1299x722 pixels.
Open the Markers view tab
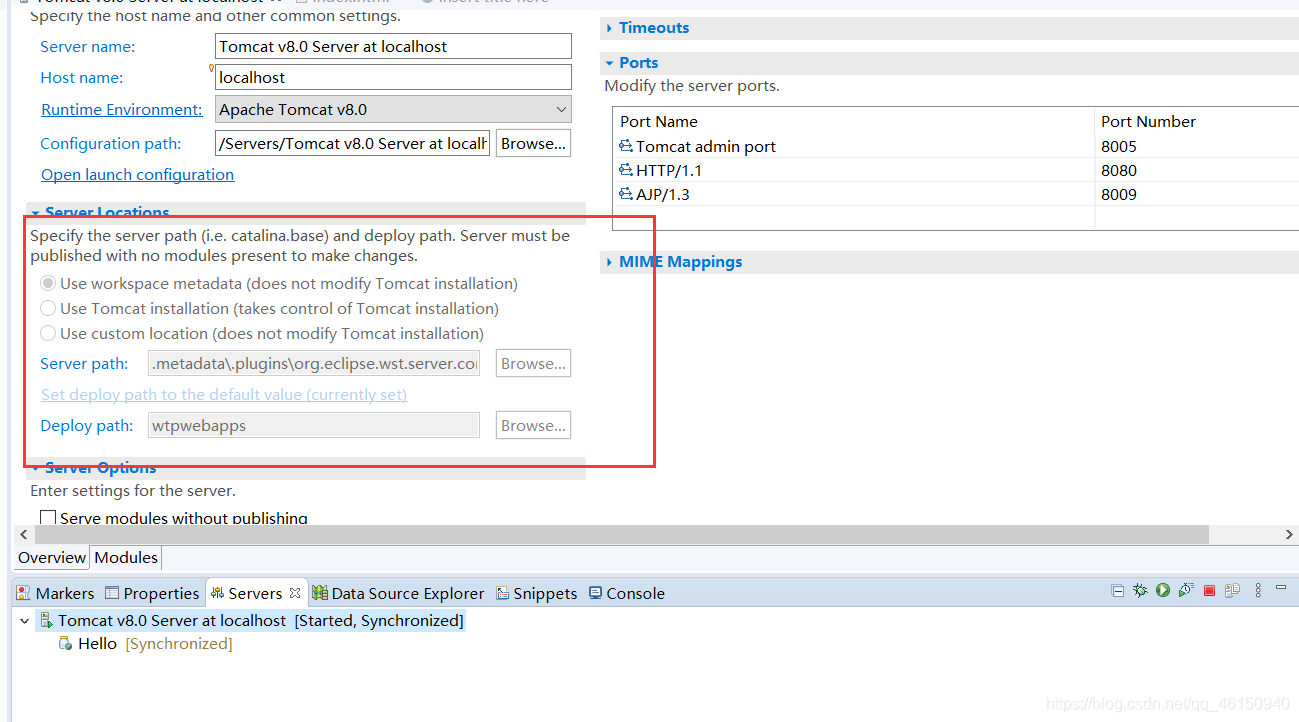[x=55, y=593]
